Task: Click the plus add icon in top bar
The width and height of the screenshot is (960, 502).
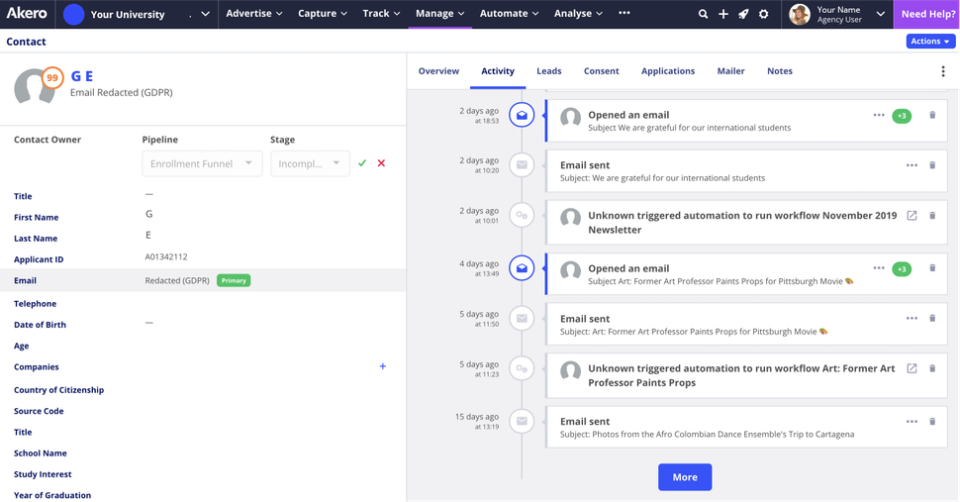Action: click(x=723, y=13)
